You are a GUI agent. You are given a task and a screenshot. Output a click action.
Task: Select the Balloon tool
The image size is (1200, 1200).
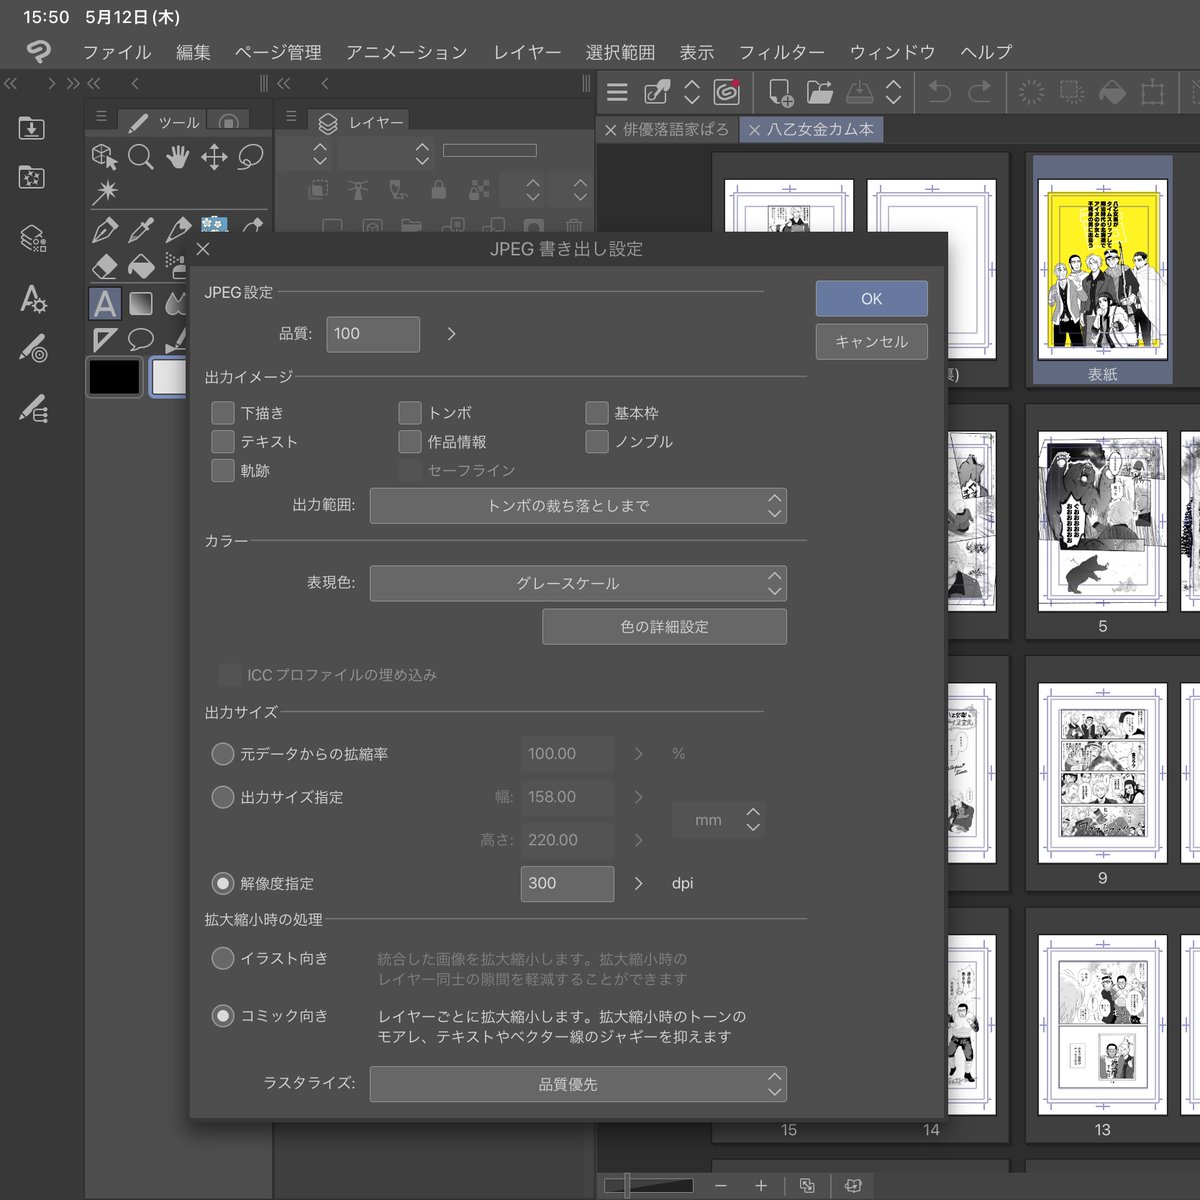coord(141,340)
